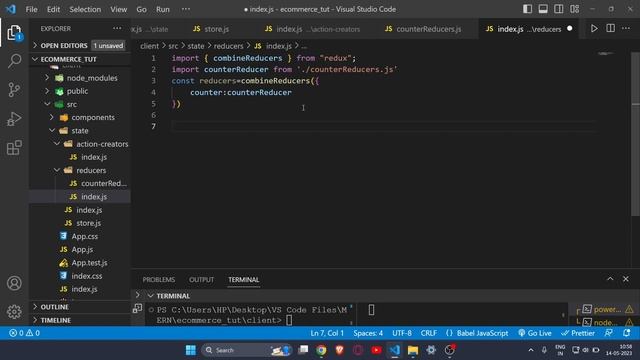Image resolution: width=640 pixels, height=360 pixels.
Task: Select the TERMINAL panel tab
Action: coord(243,280)
